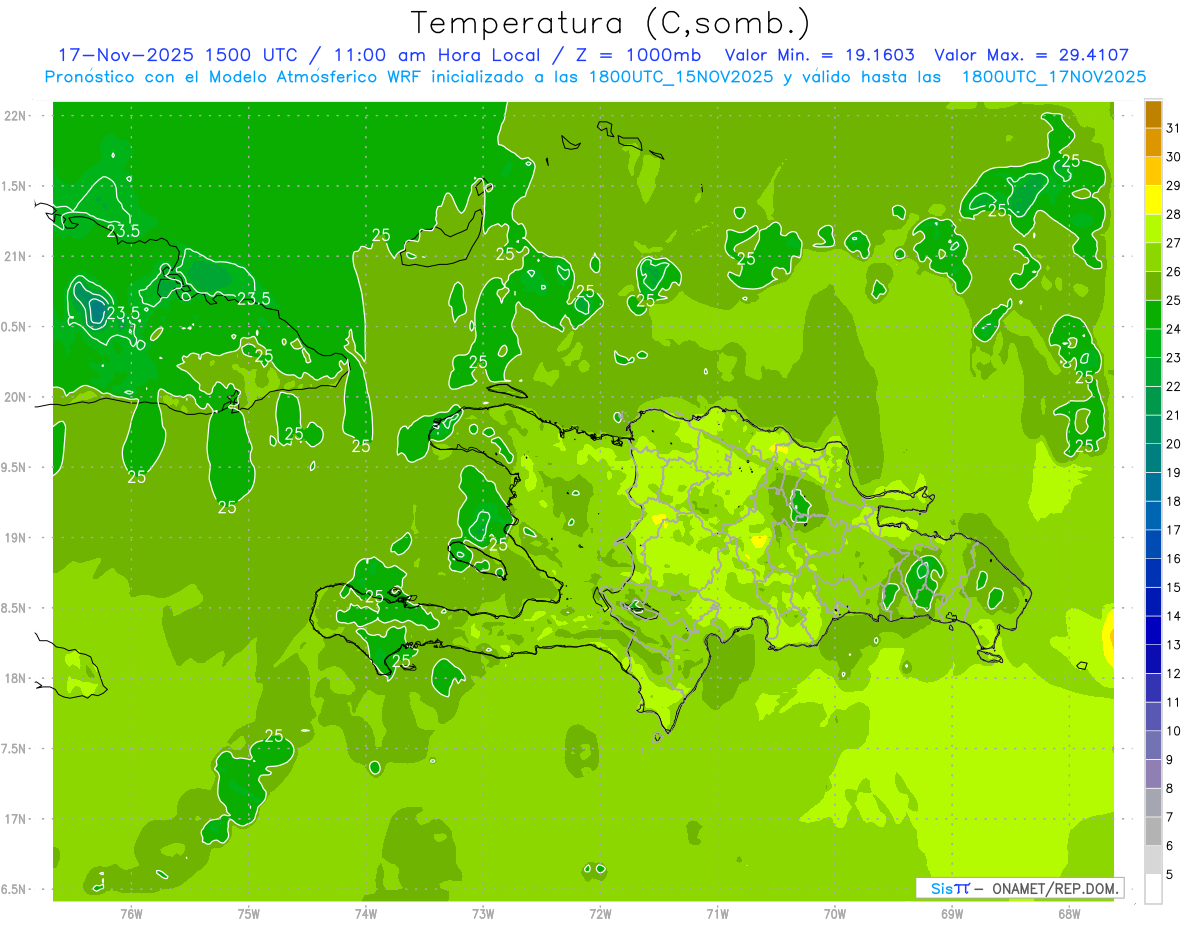
Task: Click legend value 23
Action: pyautogui.click(x=1173, y=358)
